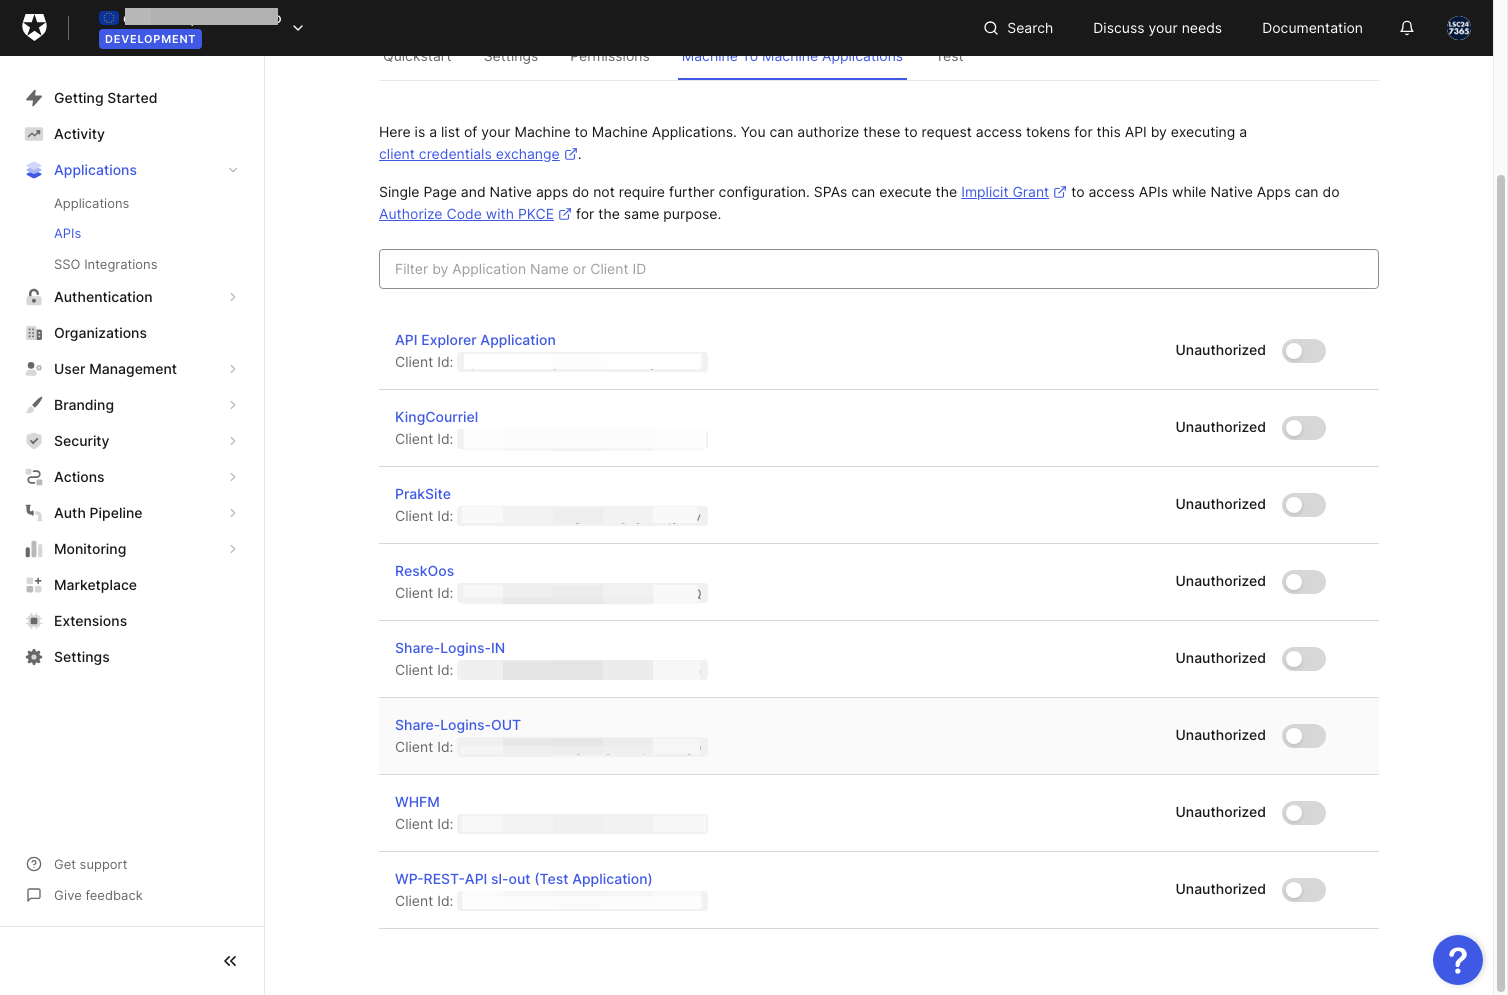Image resolution: width=1508 pixels, height=995 pixels.
Task: Authorize Share-Logins-IN with its toggle
Action: click(x=1304, y=659)
